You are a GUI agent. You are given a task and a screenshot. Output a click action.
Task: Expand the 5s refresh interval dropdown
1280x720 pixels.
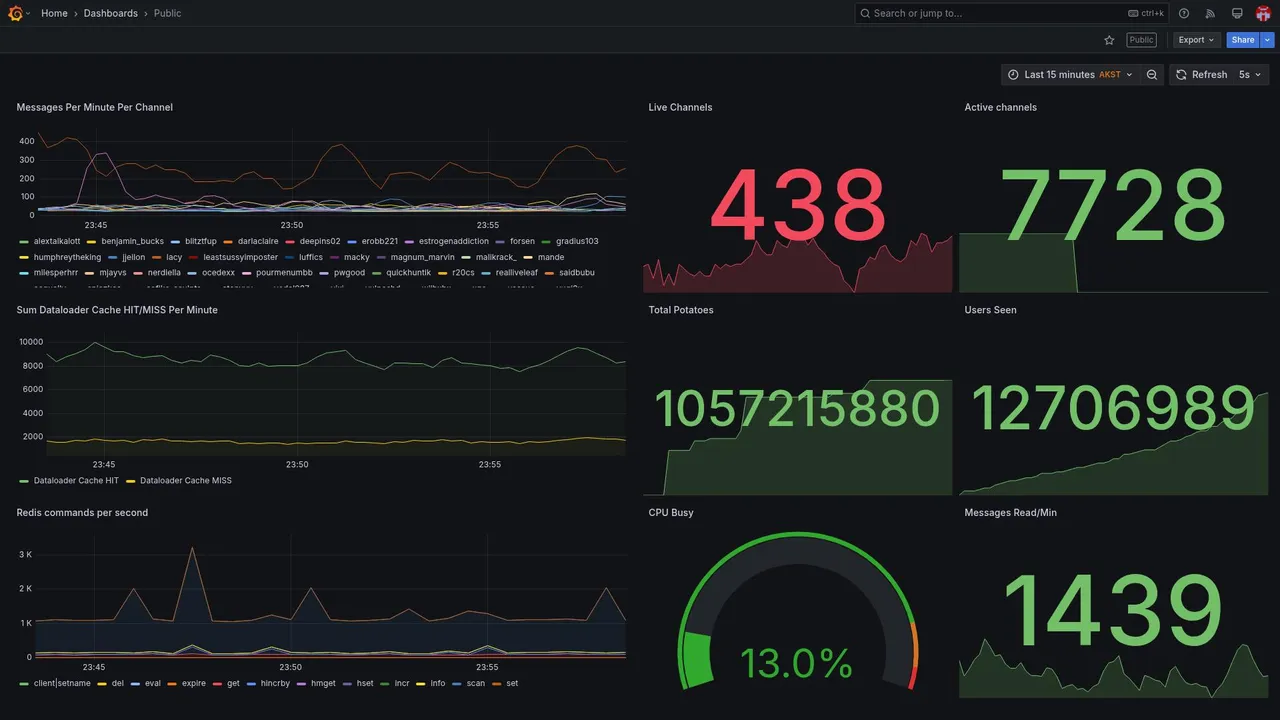(1251, 75)
